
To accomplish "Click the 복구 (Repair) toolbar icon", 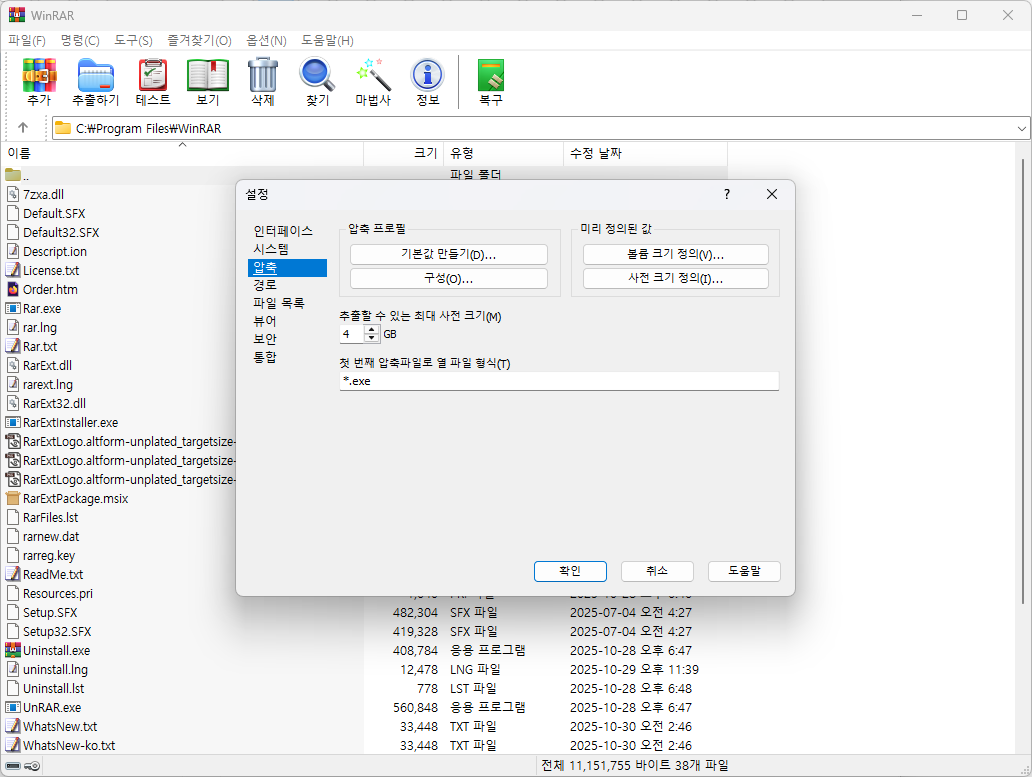I will pyautogui.click(x=491, y=75).
